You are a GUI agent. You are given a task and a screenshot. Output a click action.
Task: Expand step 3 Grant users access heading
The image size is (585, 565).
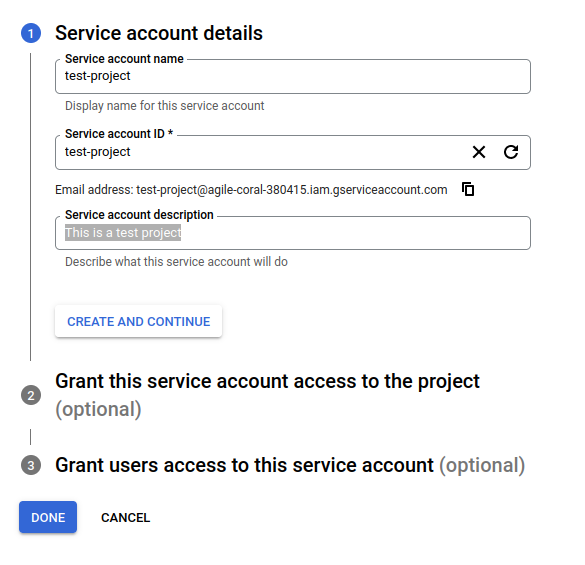290,465
